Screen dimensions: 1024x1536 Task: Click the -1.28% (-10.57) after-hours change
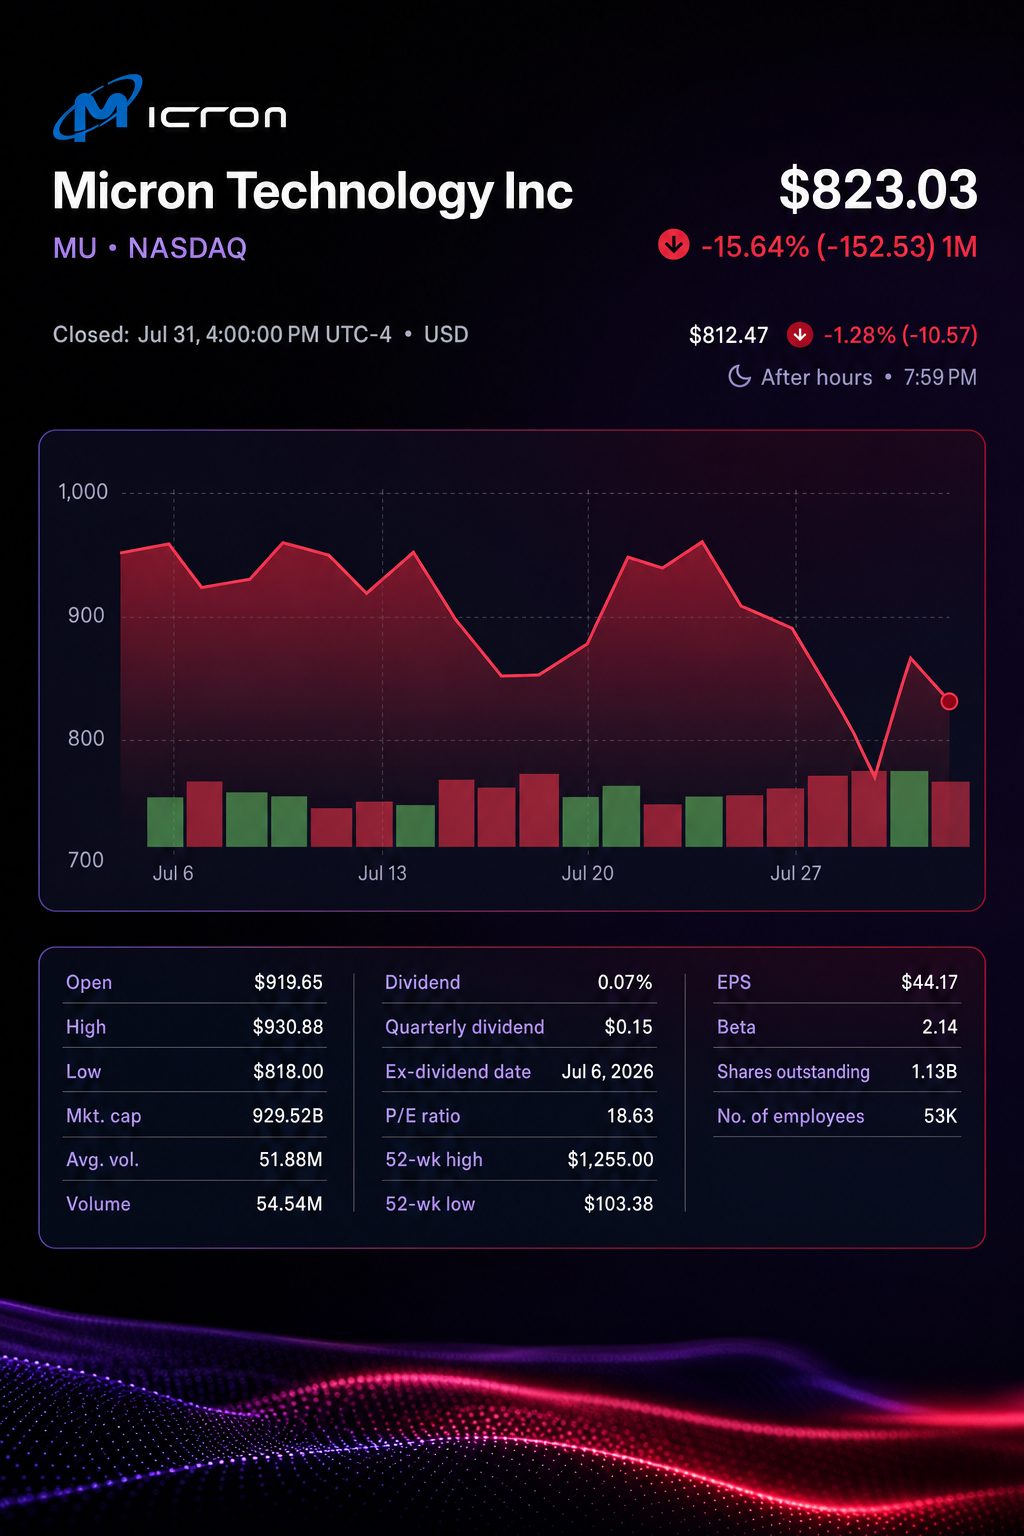pyautogui.click(x=900, y=335)
